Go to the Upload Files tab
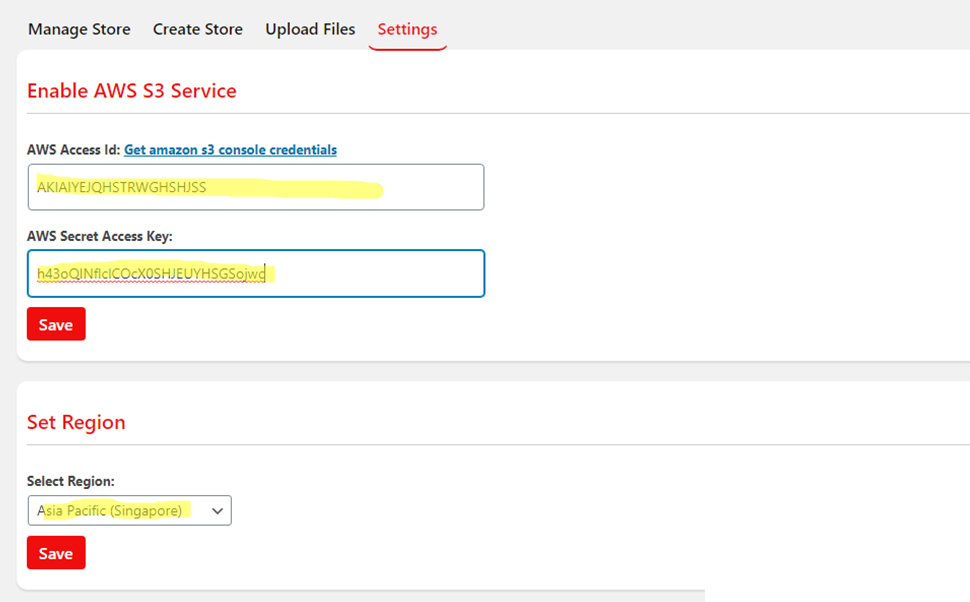Screen dimensions: 970x602 coord(310,29)
